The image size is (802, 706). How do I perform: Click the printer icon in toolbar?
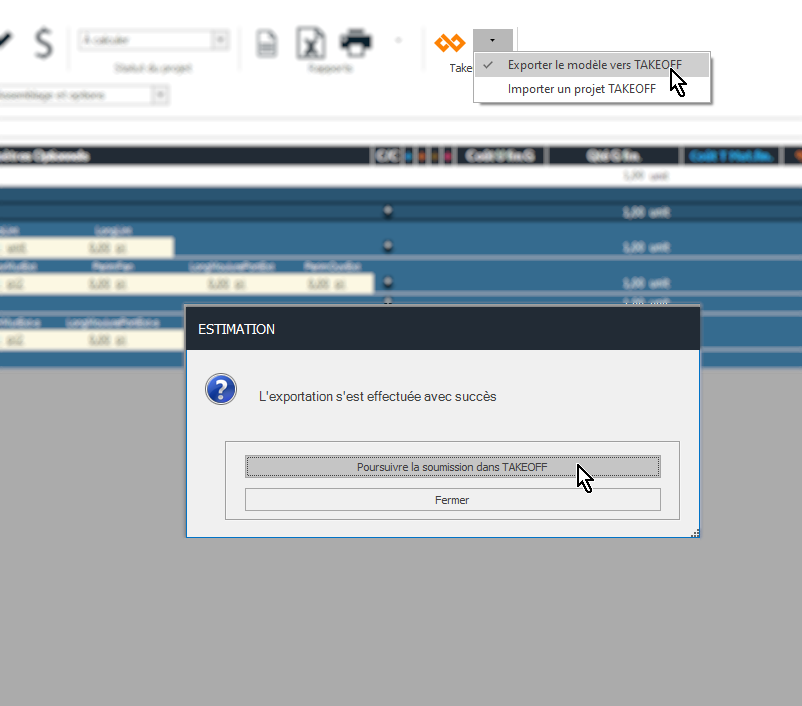click(355, 43)
